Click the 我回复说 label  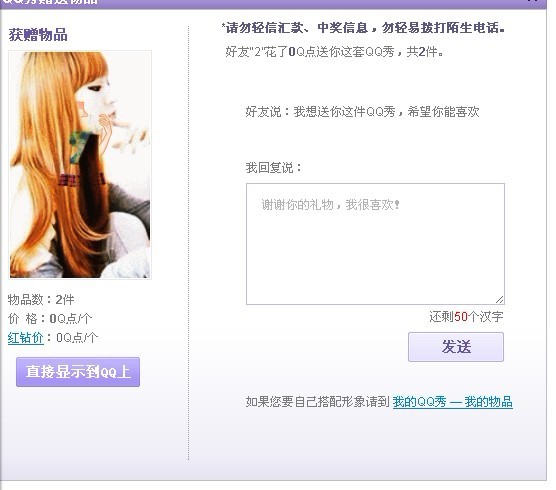tap(274, 167)
